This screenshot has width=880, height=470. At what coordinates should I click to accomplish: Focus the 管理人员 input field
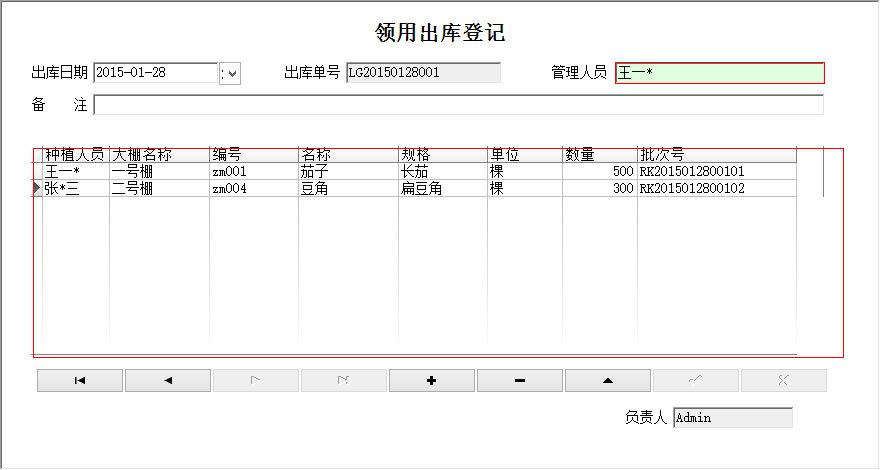(x=720, y=73)
